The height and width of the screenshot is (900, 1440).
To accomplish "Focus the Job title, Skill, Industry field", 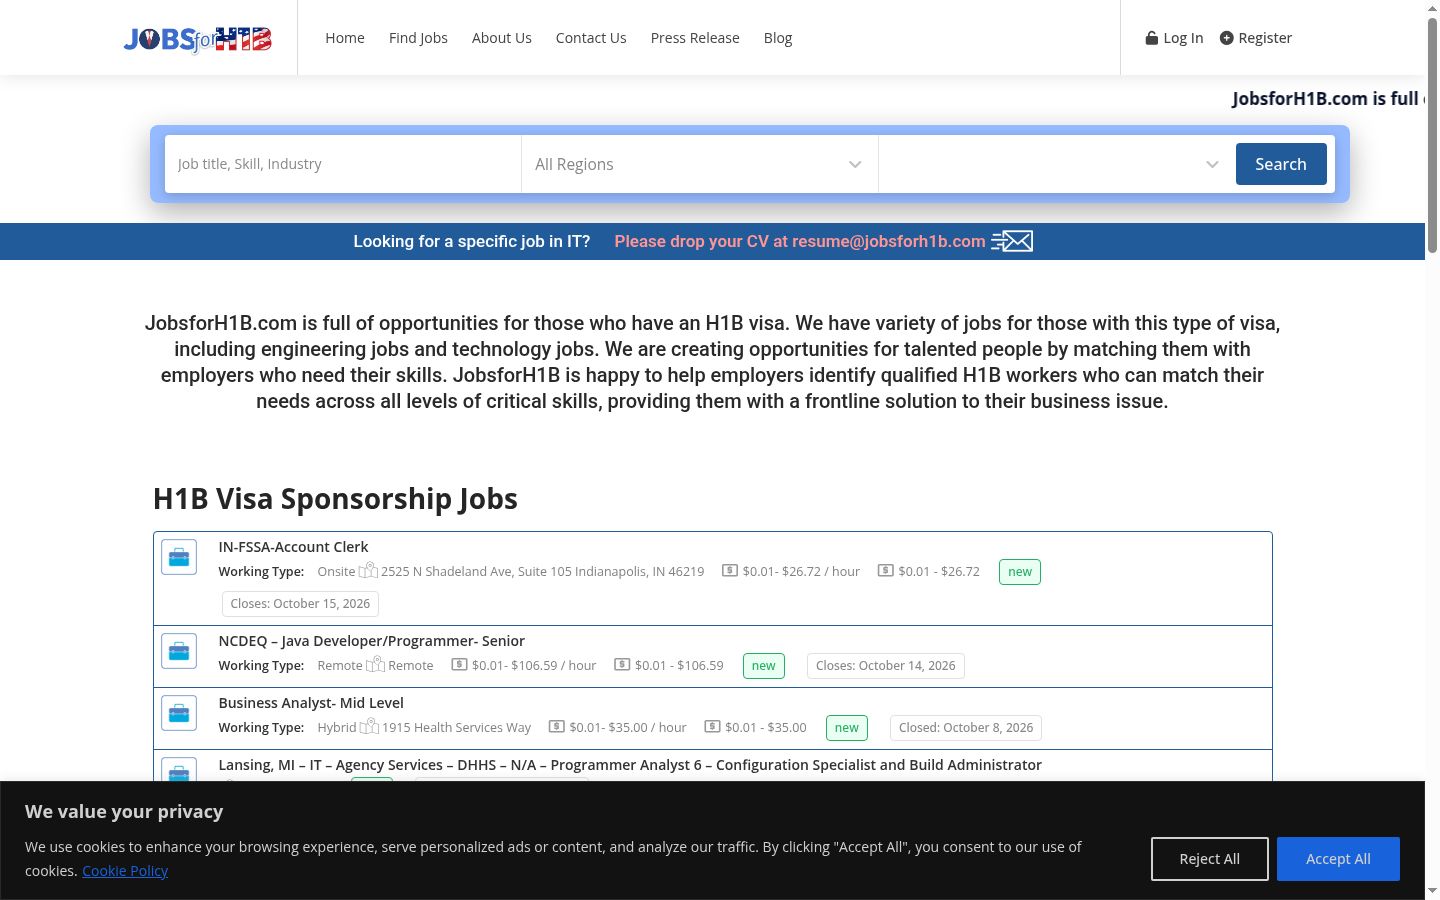I will [x=343, y=164].
